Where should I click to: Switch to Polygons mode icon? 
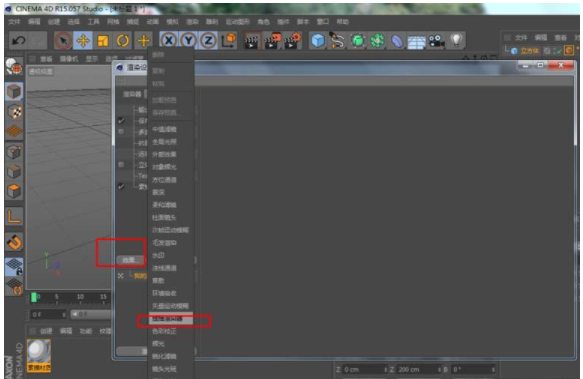point(14,191)
